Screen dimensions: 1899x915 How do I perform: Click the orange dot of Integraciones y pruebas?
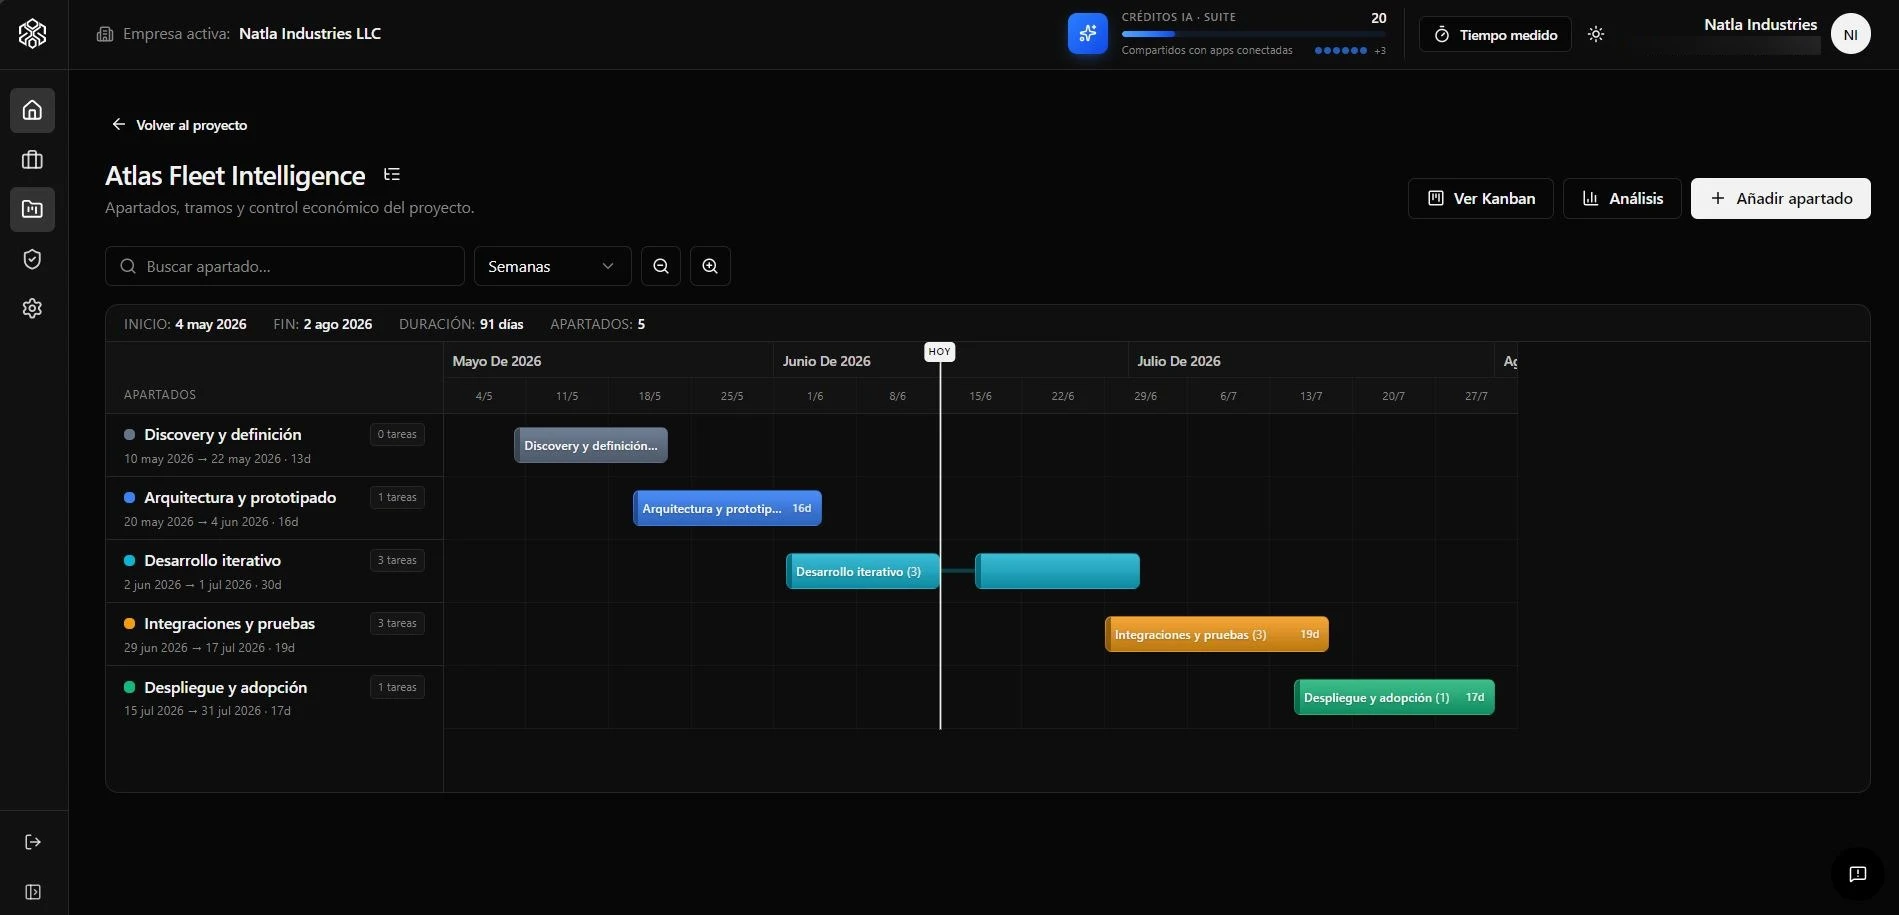129,623
